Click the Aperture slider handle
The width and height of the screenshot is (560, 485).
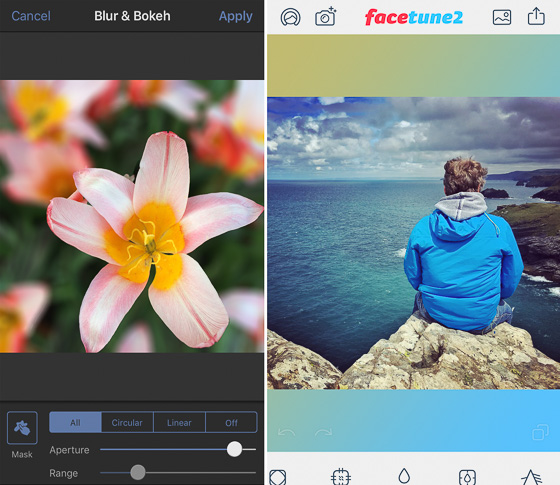point(234,449)
